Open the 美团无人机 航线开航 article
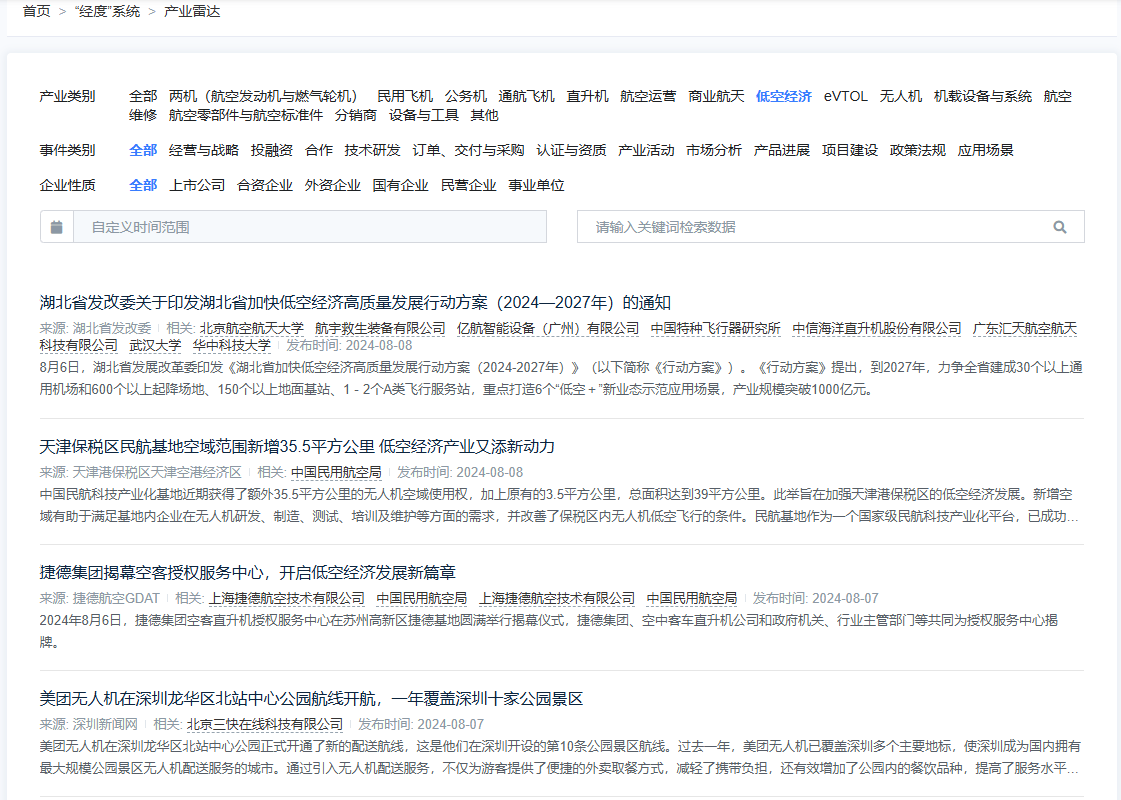 311,698
